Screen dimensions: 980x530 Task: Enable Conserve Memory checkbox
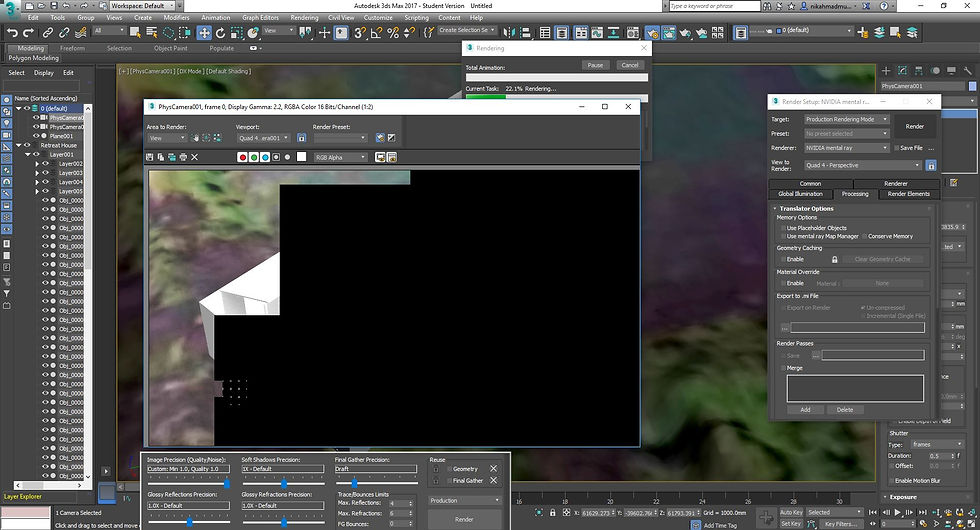coord(864,236)
